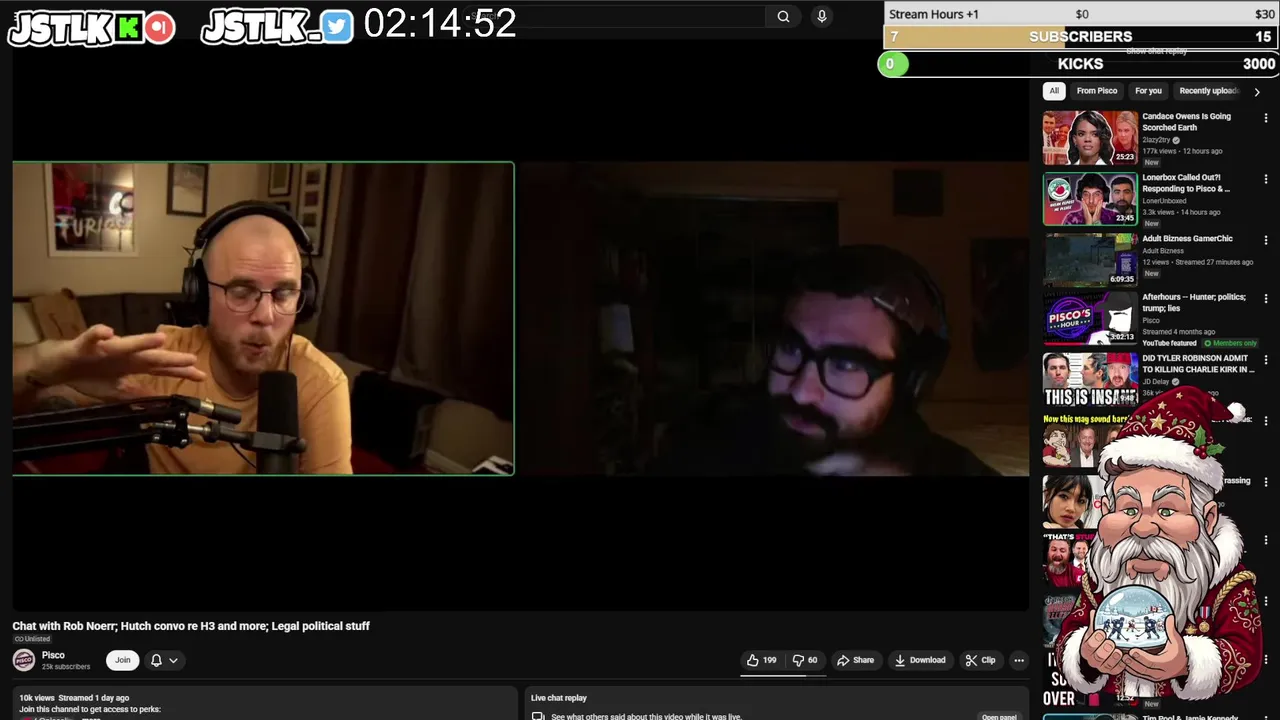This screenshot has height=720, width=1280.
Task: Click Lonerbox Called Out video title
Action: coord(1186,183)
